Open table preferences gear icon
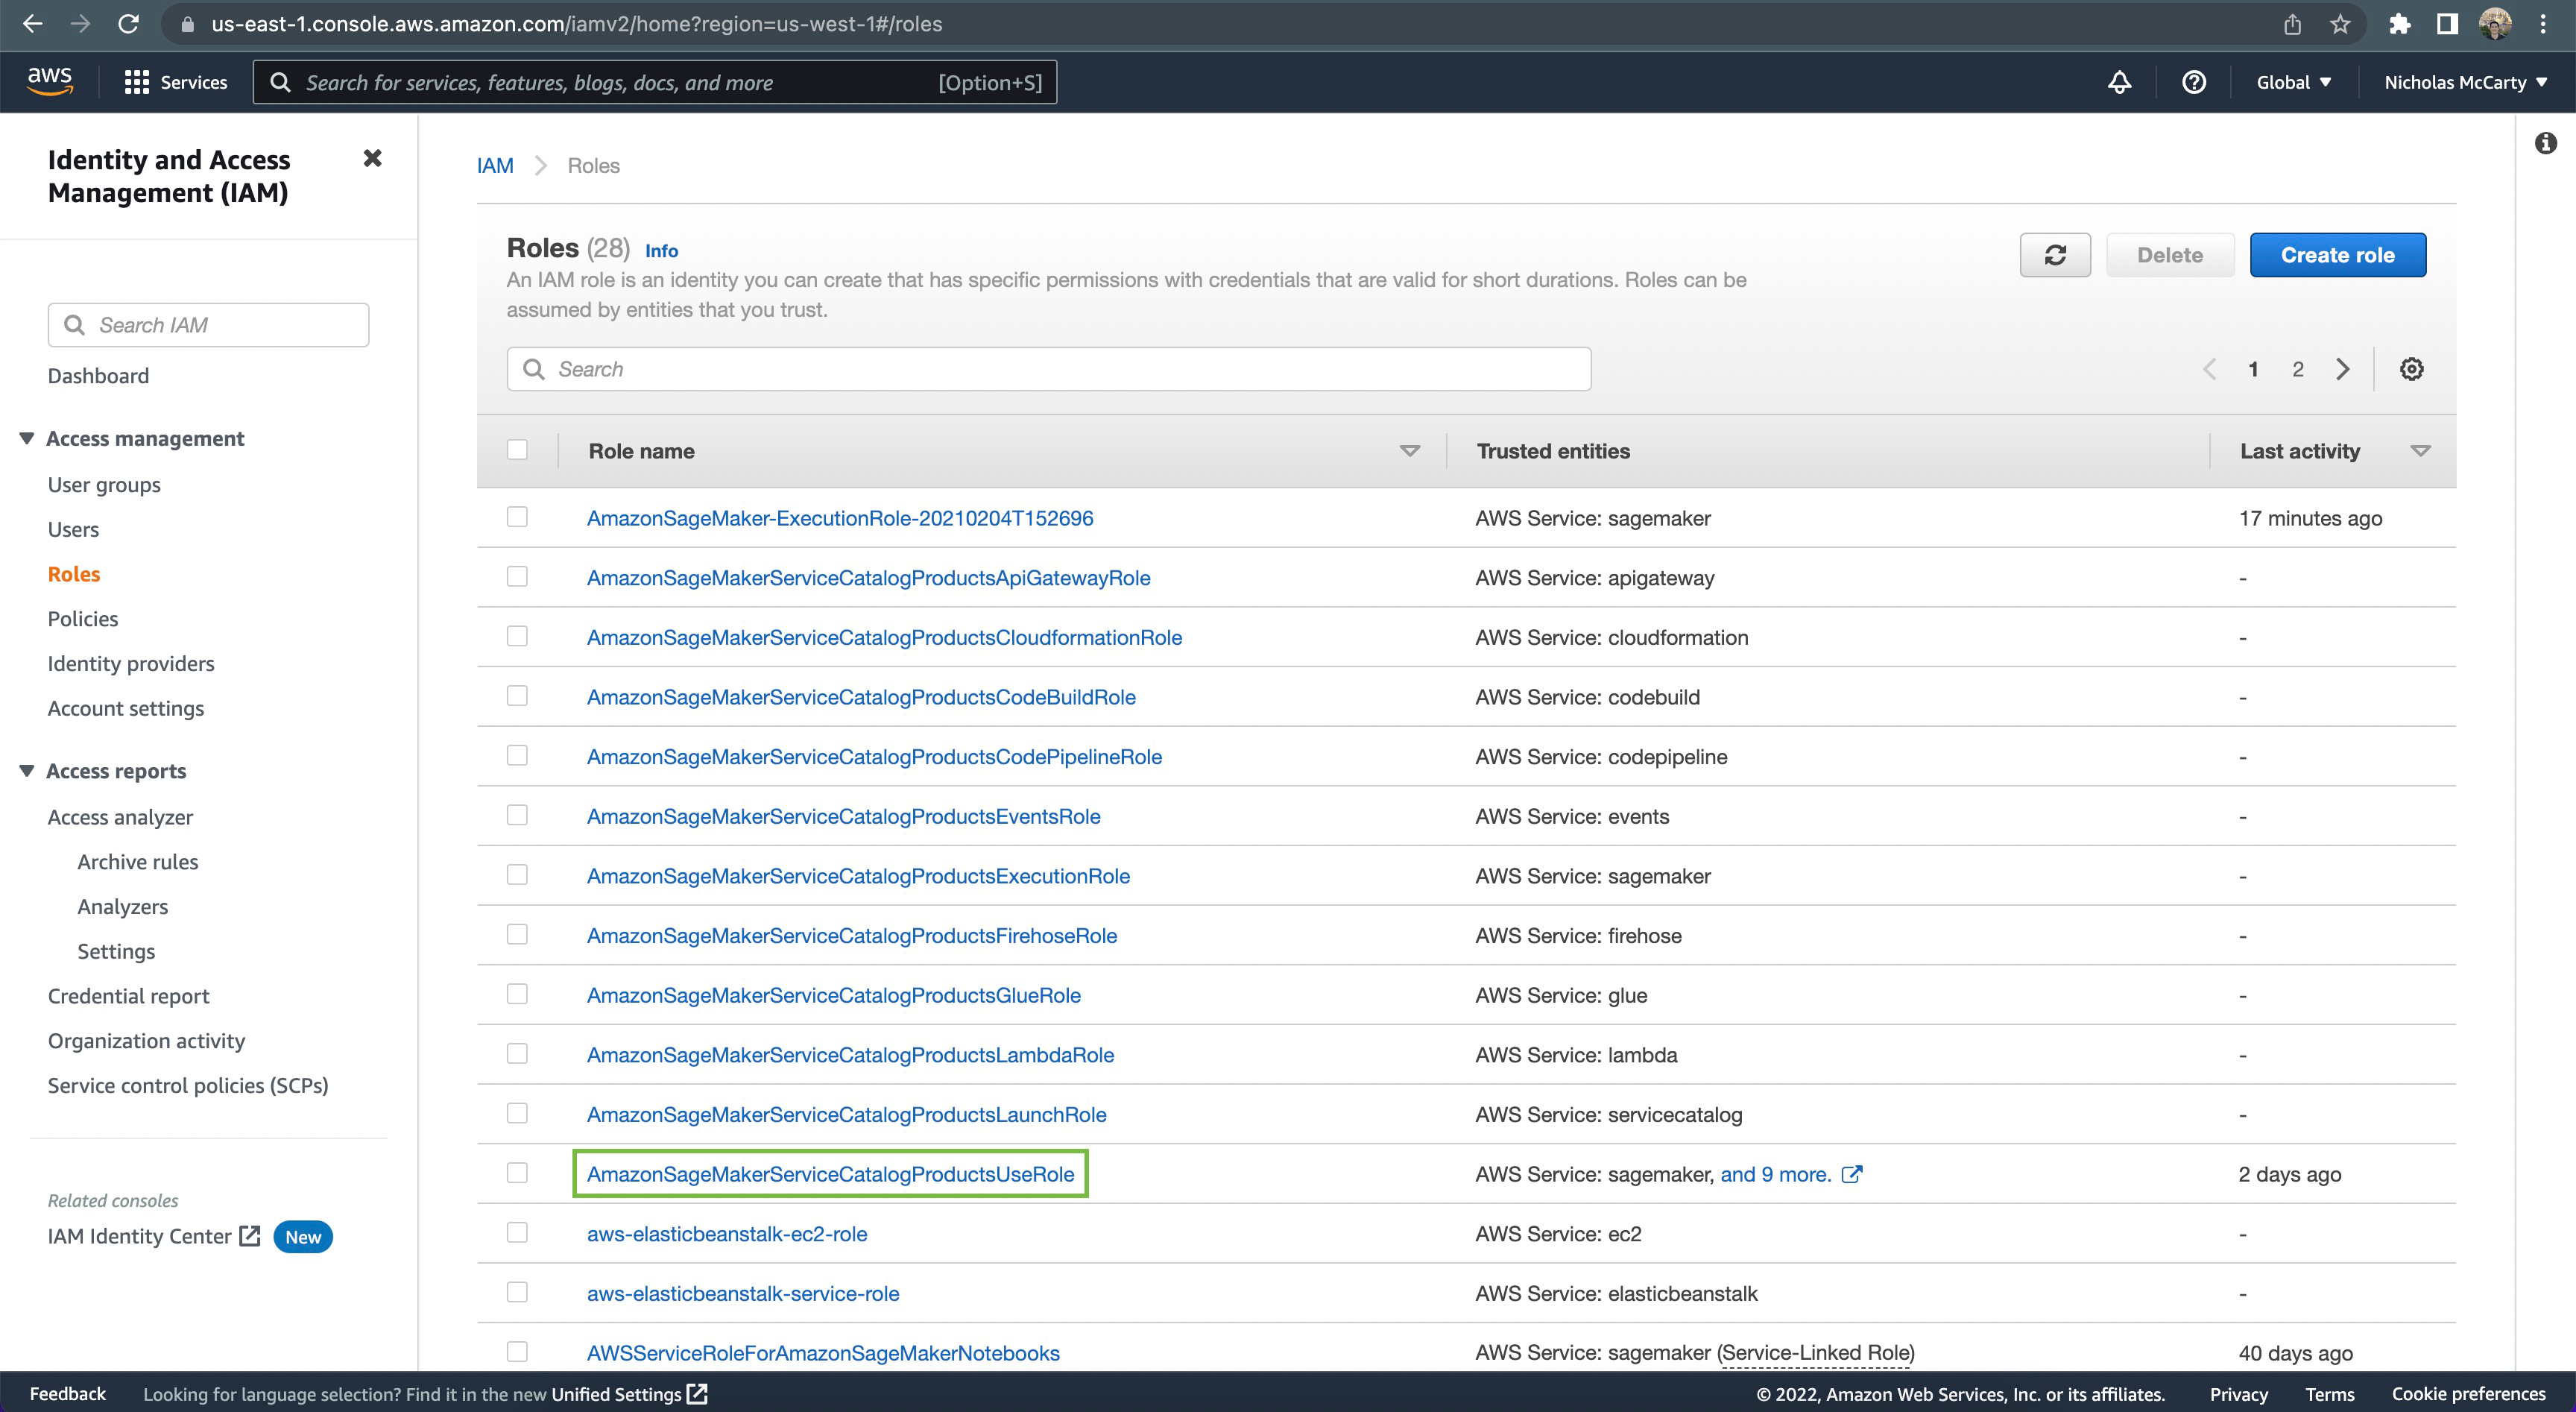This screenshot has width=2576, height=1412. tap(2411, 369)
